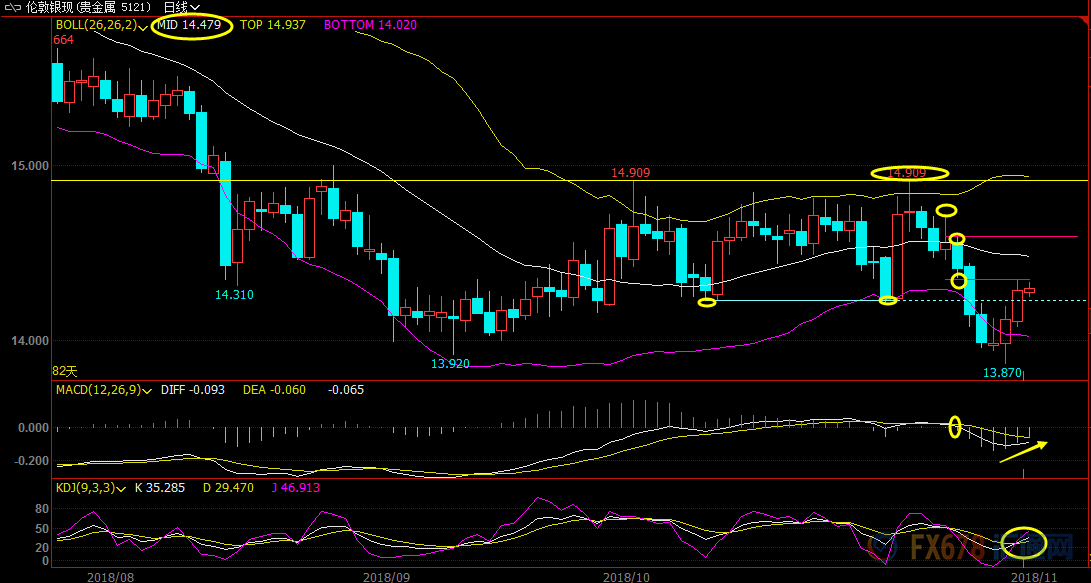Click the 0.000 MACD axis label

click(x=33, y=428)
